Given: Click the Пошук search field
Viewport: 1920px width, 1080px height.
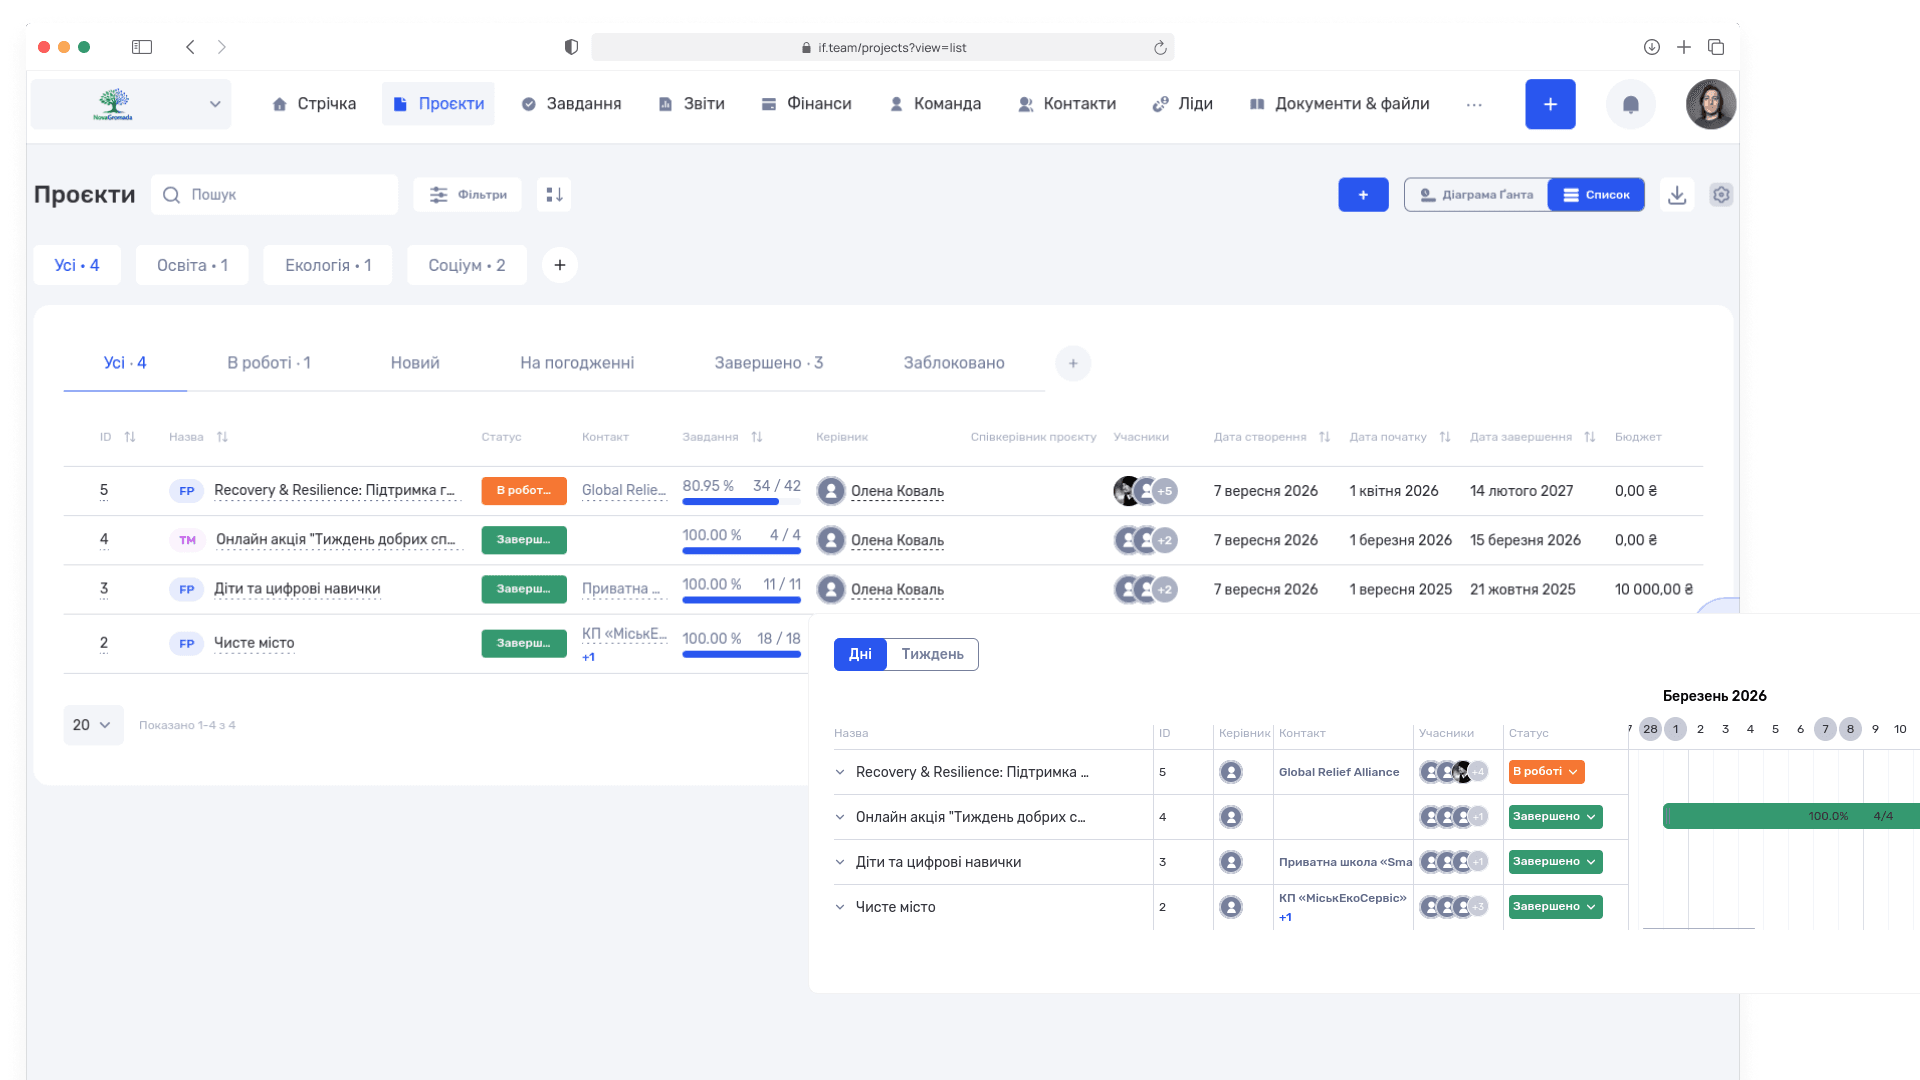Looking at the screenshot, I should click(x=274, y=195).
